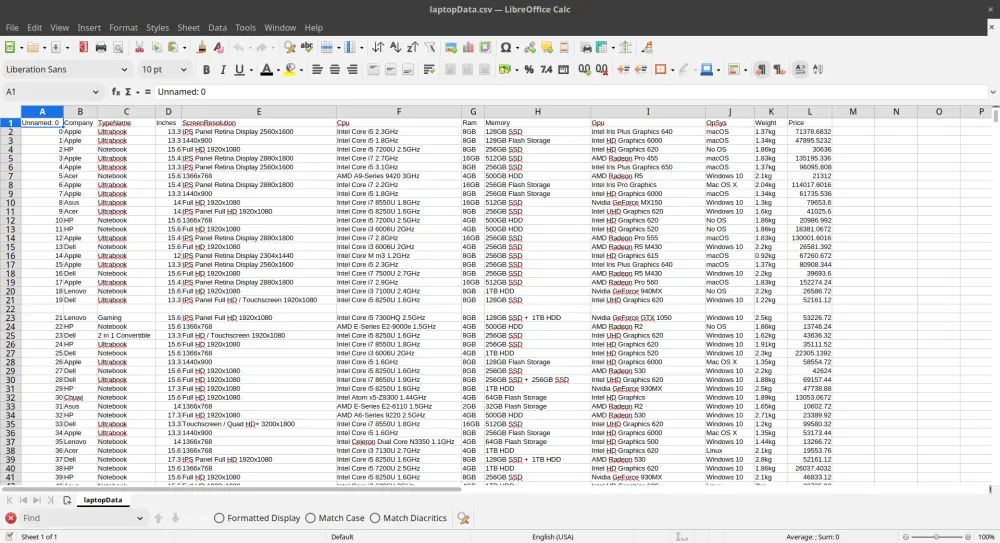Insert Image via toolbar icon

coord(451,47)
